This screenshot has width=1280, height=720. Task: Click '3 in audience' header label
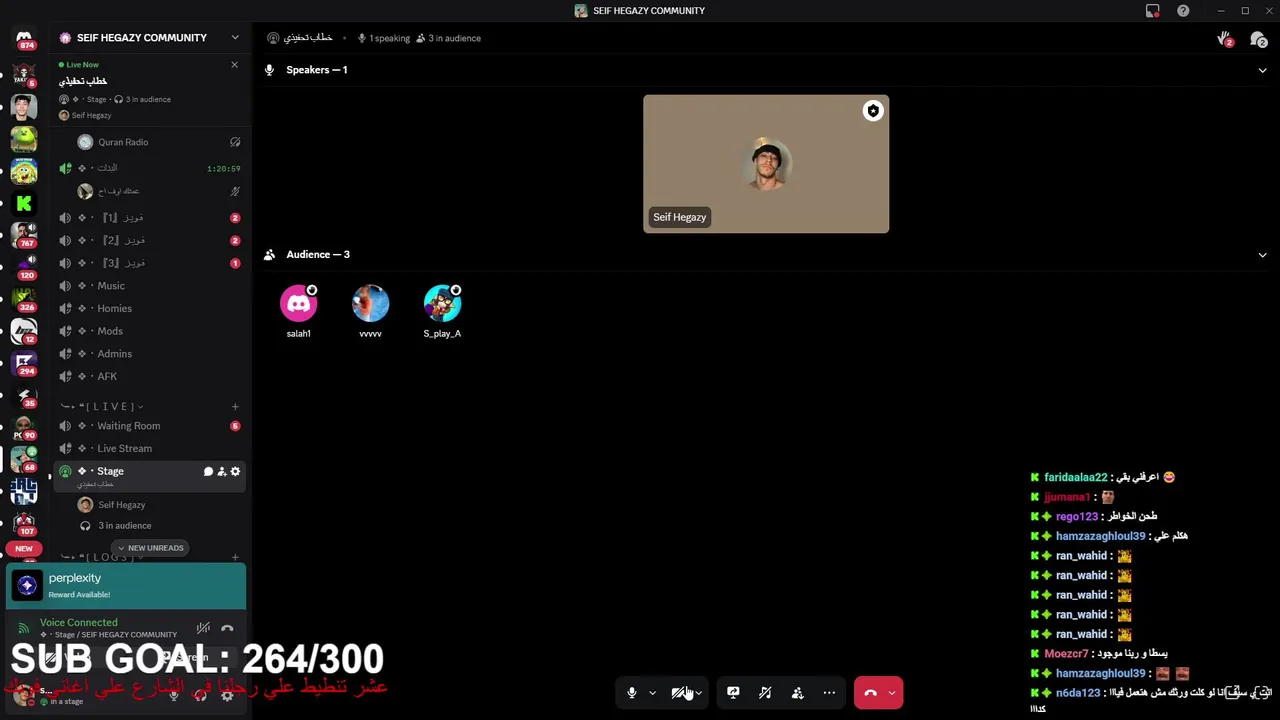click(448, 39)
